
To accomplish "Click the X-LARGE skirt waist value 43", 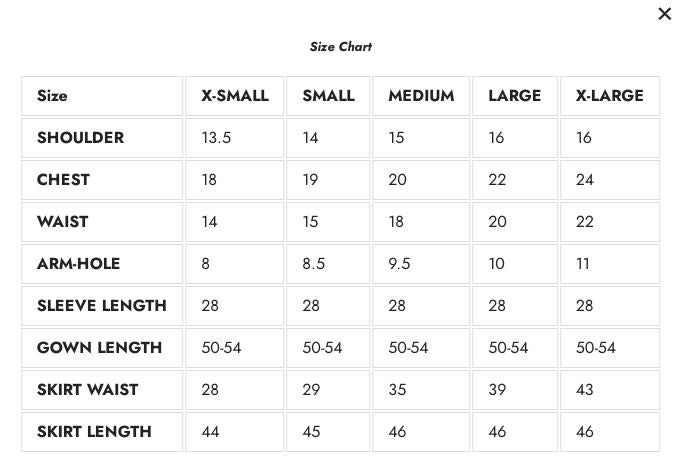I will [x=584, y=390].
